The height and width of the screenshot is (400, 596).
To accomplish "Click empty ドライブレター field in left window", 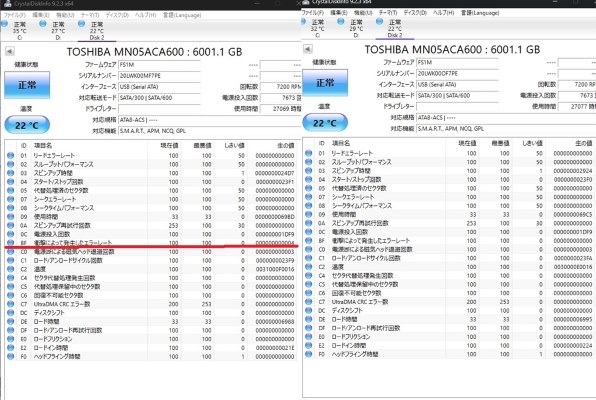I will [x=159, y=109].
